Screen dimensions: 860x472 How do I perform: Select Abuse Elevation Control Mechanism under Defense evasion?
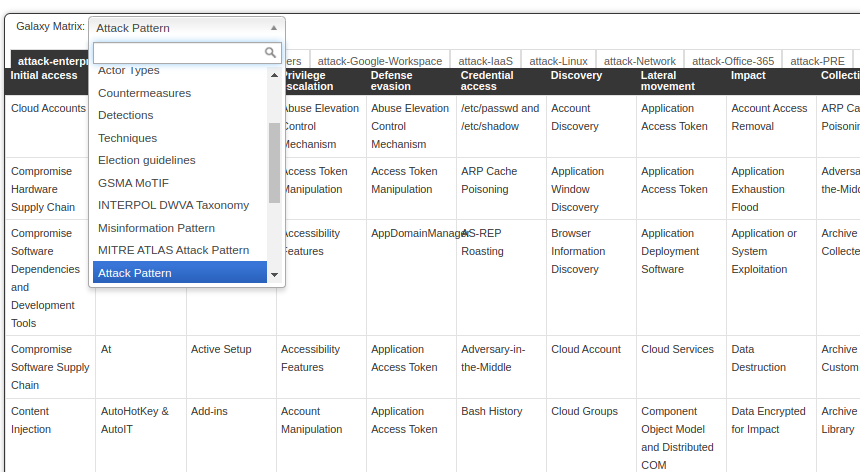pyautogui.click(x=410, y=126)
